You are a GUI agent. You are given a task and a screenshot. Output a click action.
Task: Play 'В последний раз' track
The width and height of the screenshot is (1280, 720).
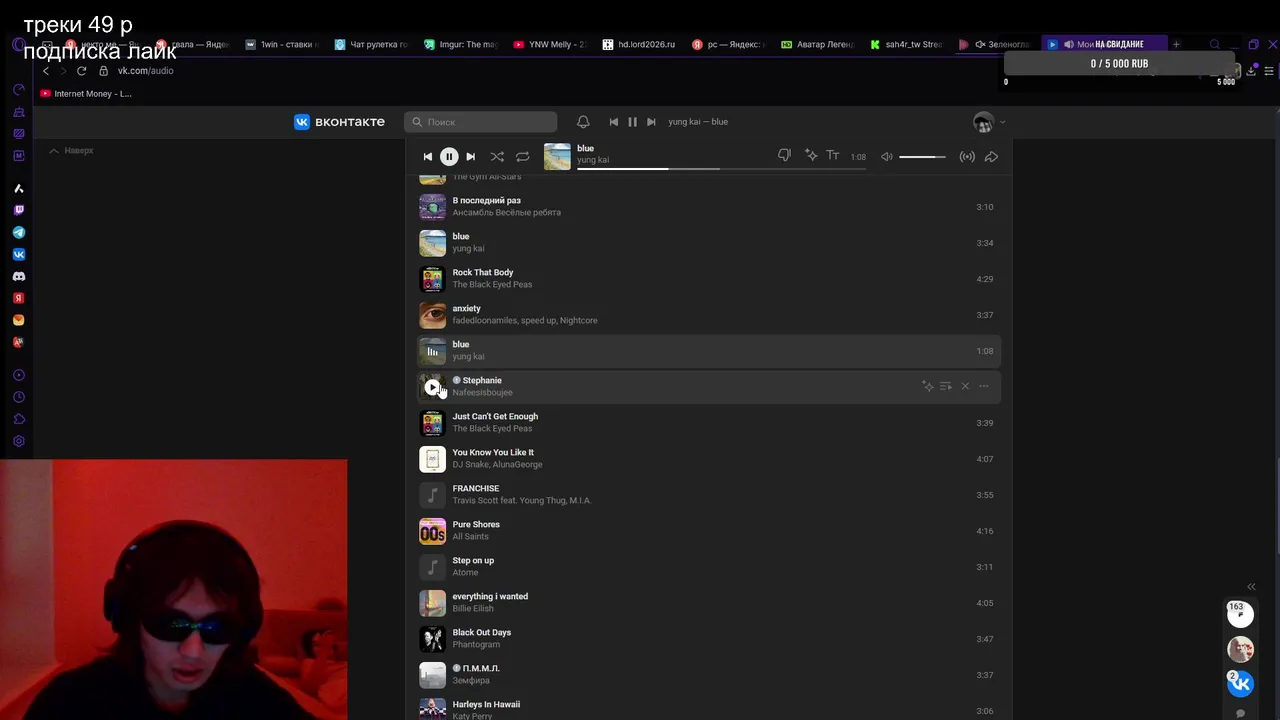[708, 207]
